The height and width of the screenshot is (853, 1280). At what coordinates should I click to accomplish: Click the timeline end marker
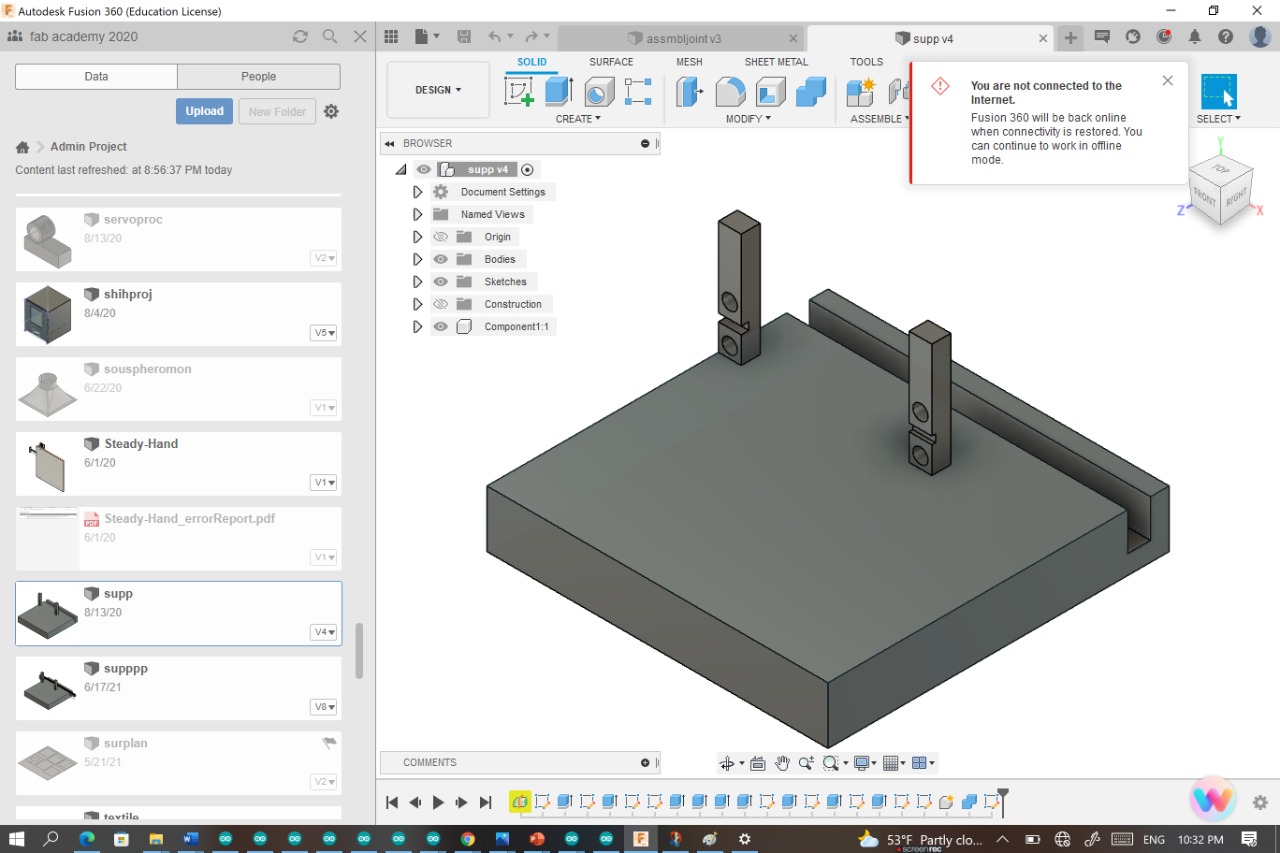coord(1003,801)
